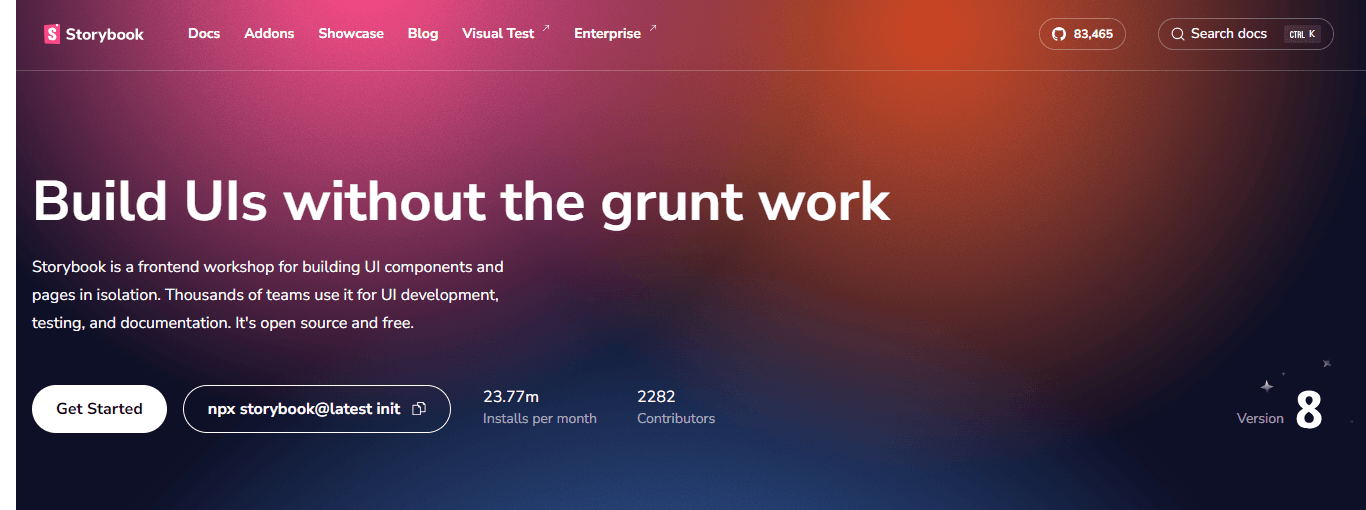
Task: Open the Showcase nav item
Action: (351, 34)
